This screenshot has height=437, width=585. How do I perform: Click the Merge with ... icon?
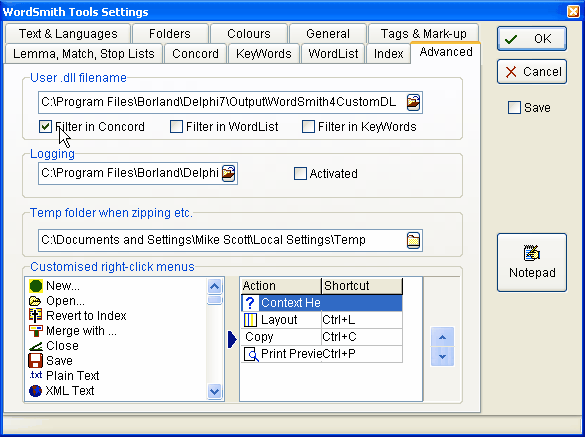[35, 331]
